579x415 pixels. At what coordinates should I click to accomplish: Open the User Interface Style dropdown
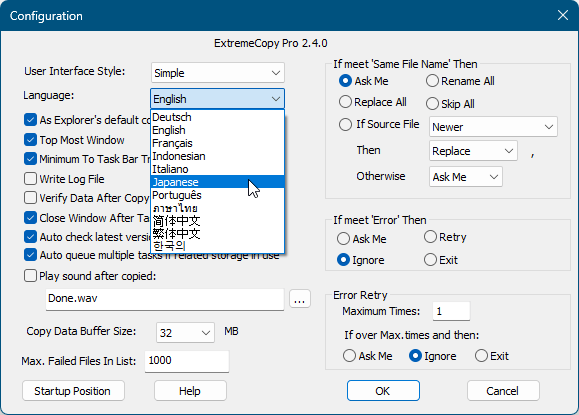coord(217,73)
